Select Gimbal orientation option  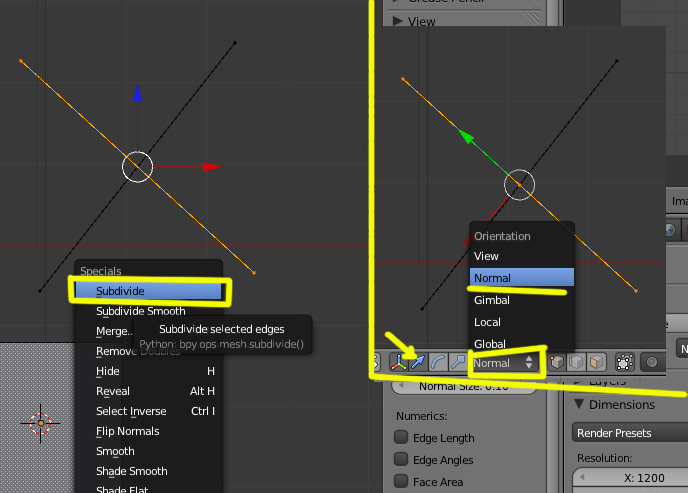coord(522,300)
